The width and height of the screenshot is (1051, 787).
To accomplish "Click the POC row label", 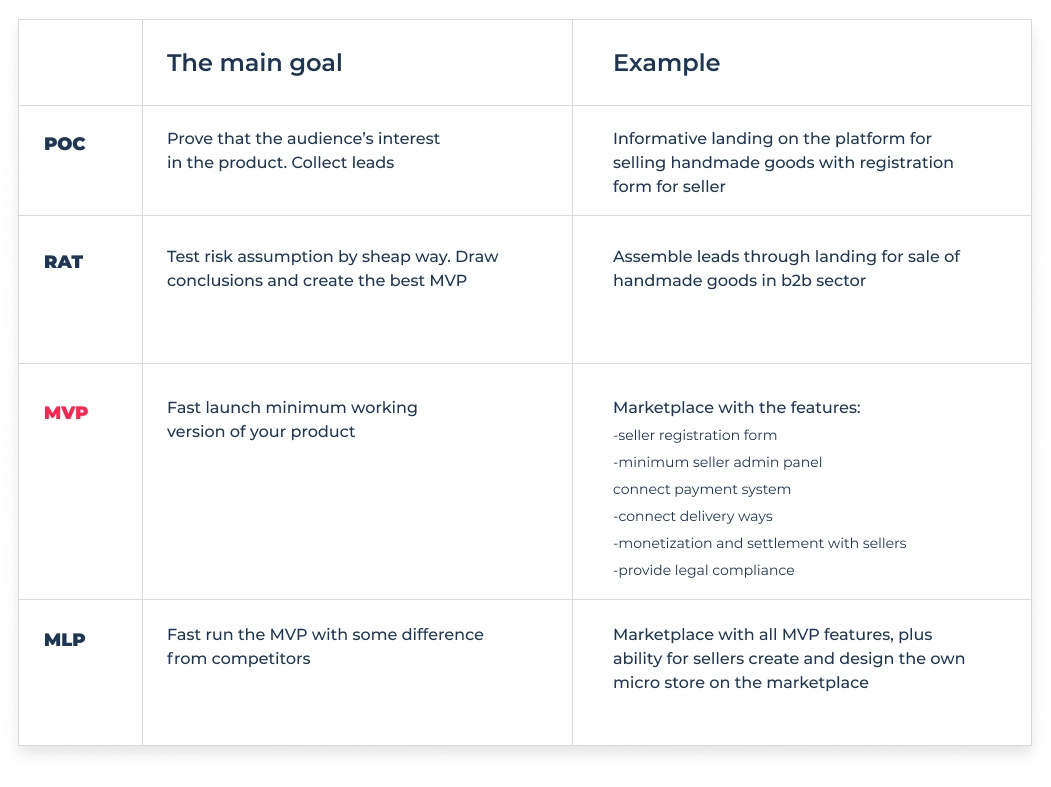I will click(65, 143).
